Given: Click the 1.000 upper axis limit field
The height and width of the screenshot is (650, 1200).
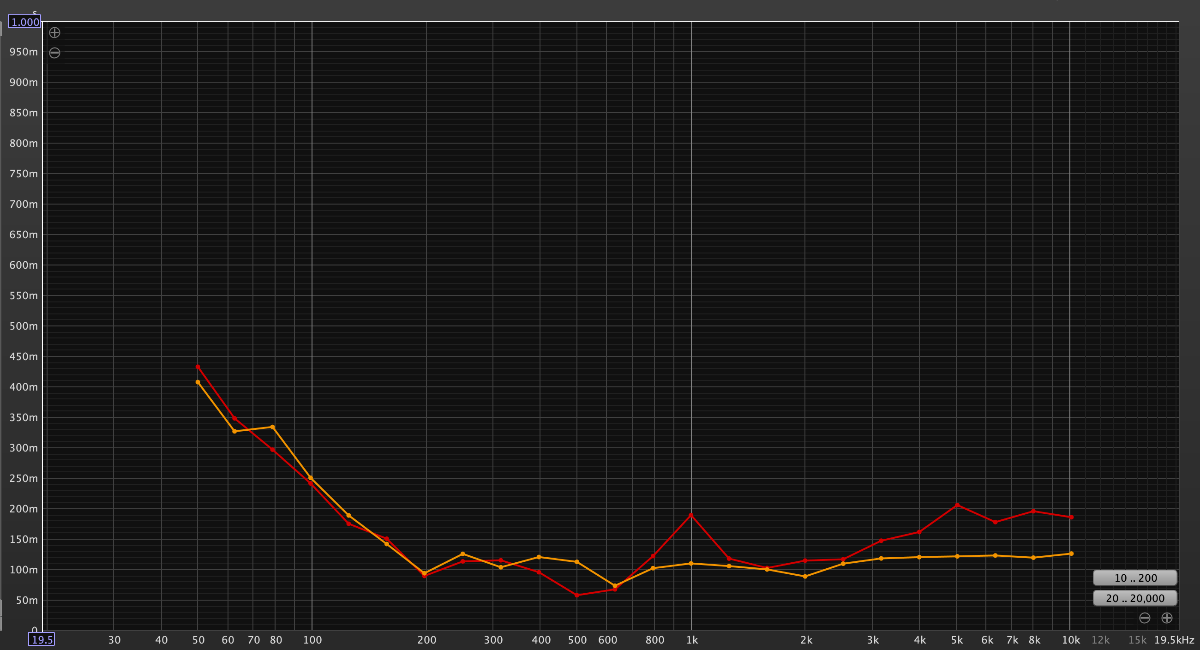Looking at the screenshot, I should [x=25, y=21].
